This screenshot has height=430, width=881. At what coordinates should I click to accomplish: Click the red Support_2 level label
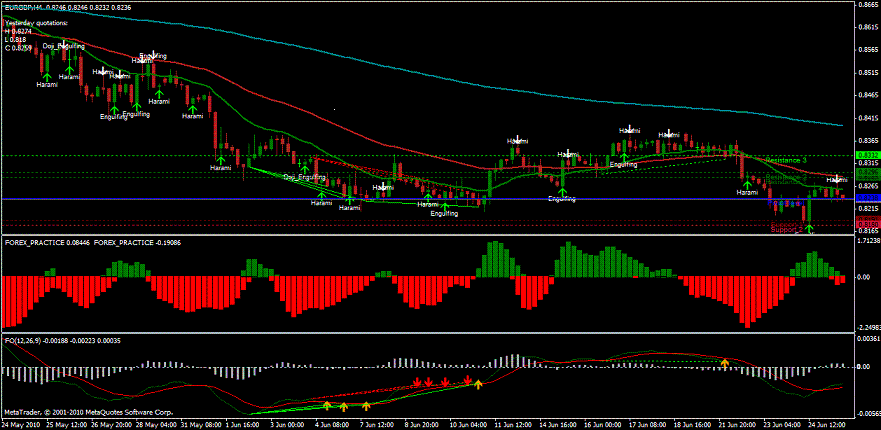(x=788, y=229)
